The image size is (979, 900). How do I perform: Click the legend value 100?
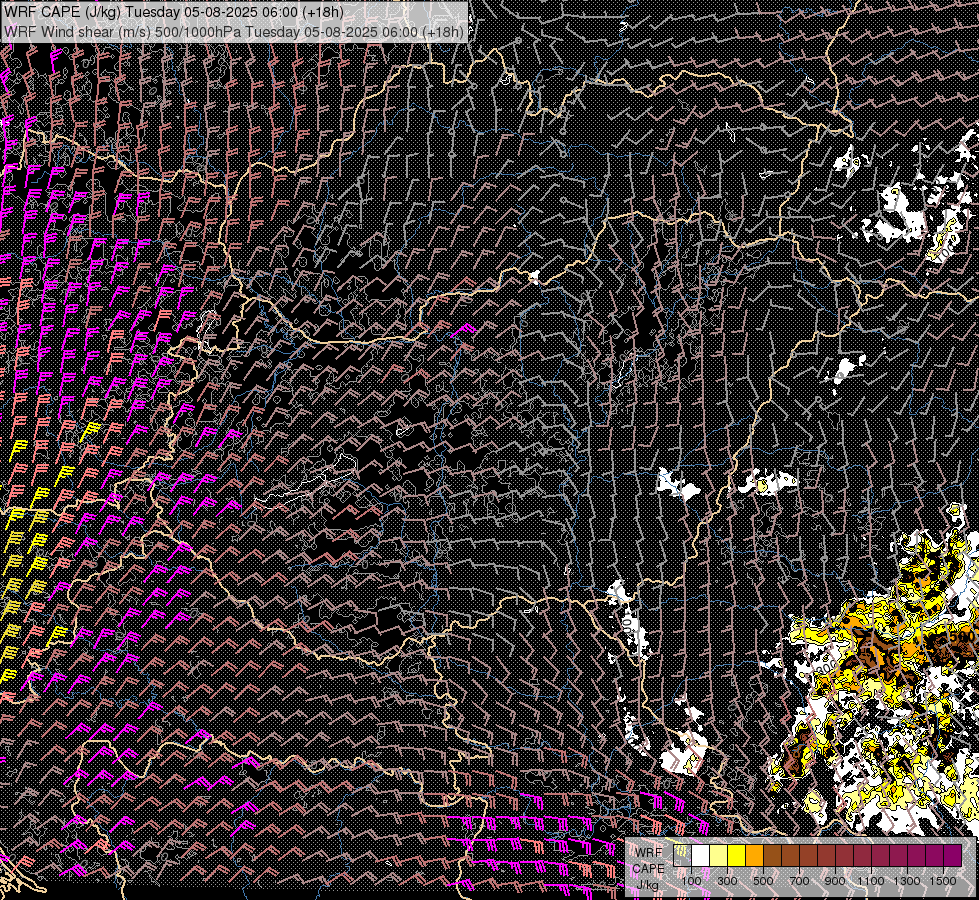click(691, 881)
